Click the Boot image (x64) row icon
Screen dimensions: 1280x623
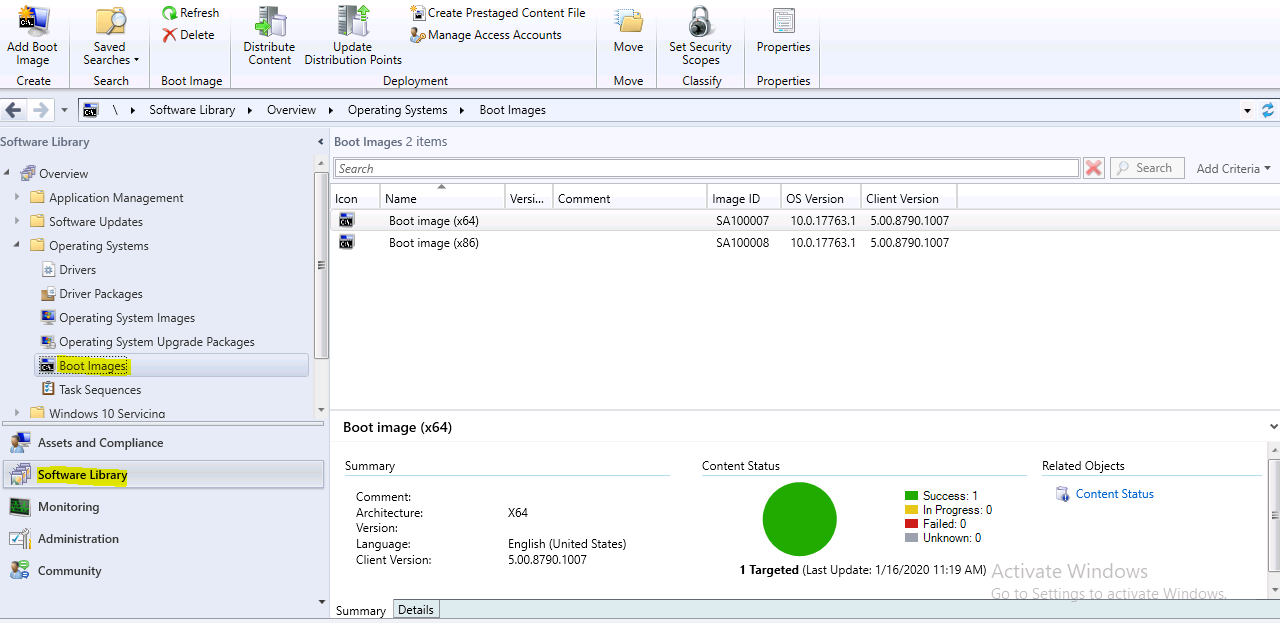(347, 220)
